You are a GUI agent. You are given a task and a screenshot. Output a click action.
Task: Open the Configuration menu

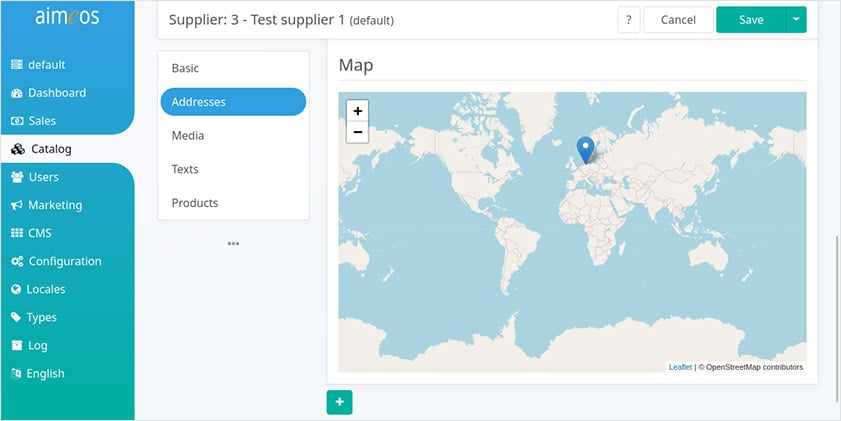65,262
